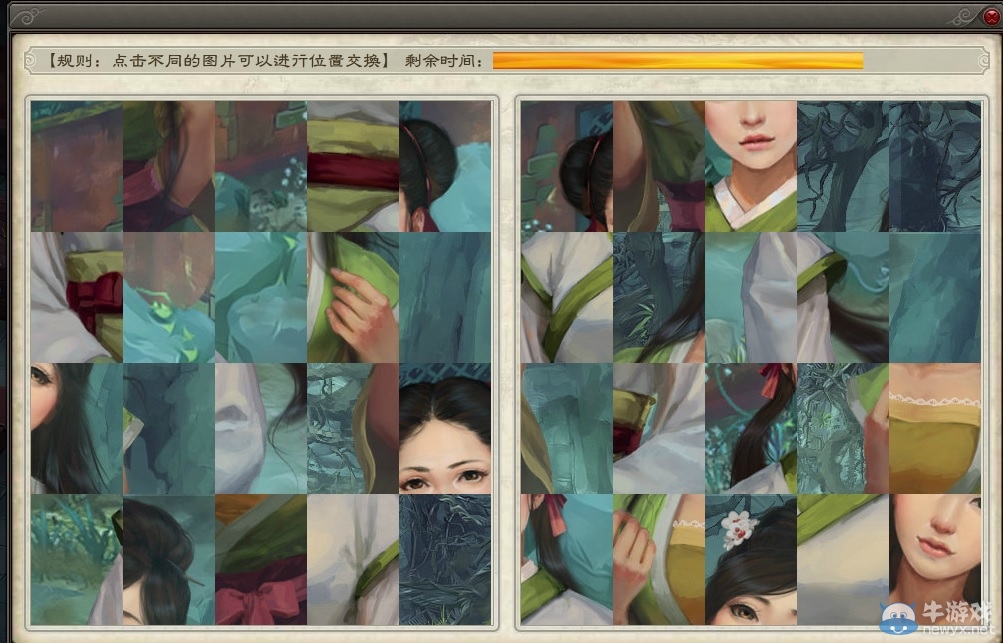Screen dimensions: 1003x643
Task: Select right puzzle tile with yellow bodice and lace trim
Action: [x=935, y=429]
